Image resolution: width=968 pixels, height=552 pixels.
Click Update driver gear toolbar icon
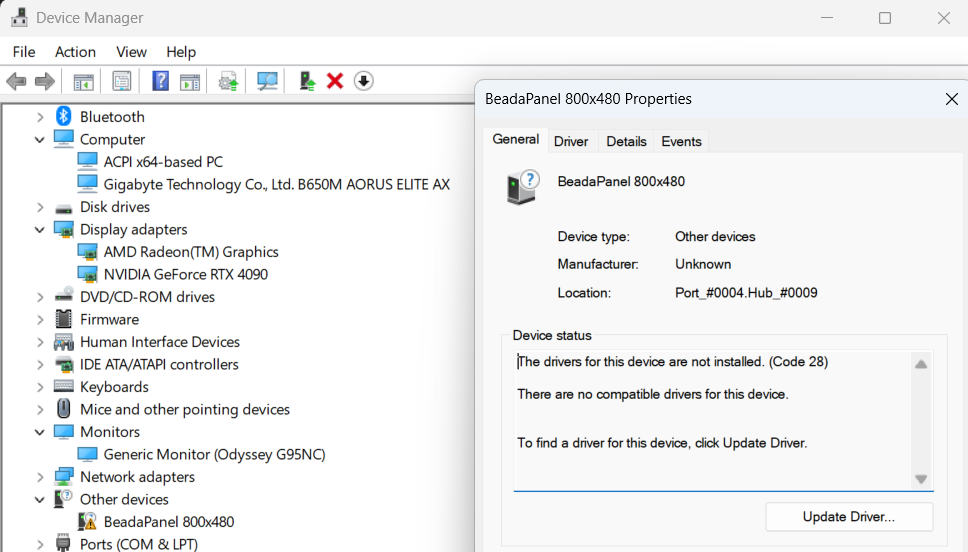click(228, 81)
